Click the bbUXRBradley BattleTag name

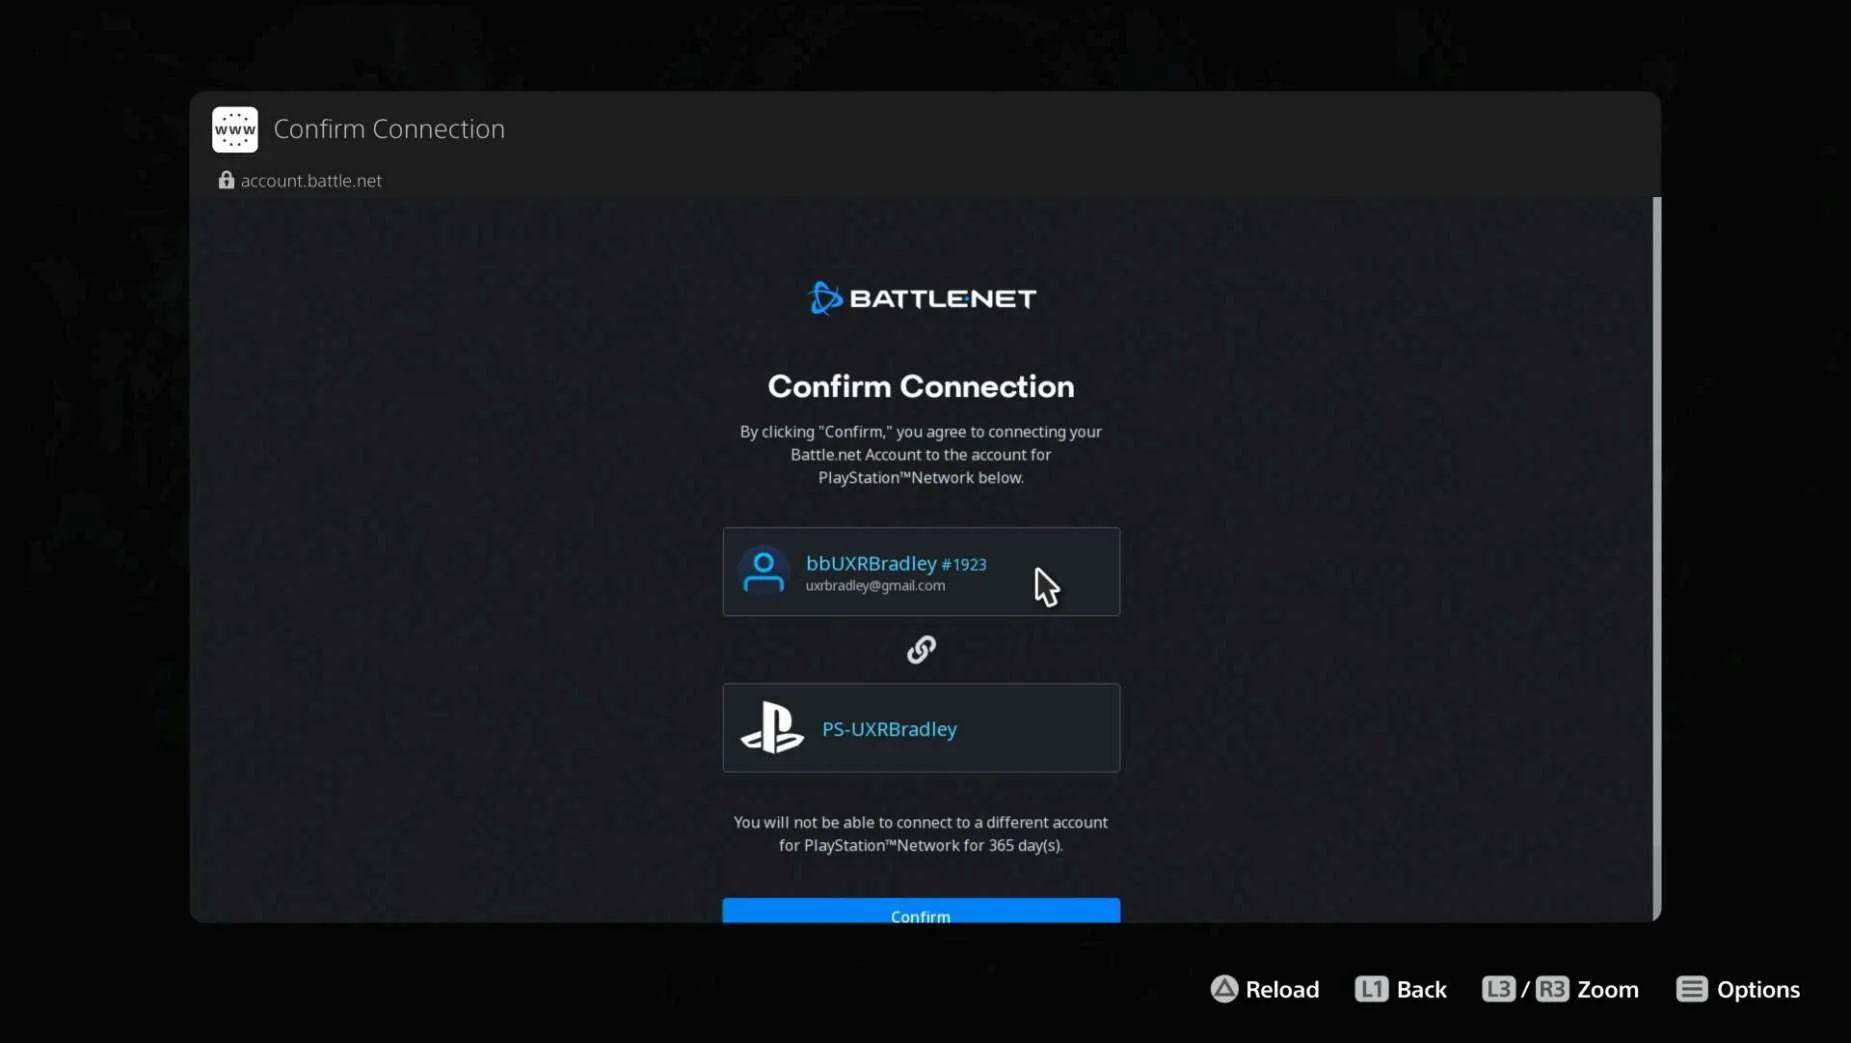point(871,564)
